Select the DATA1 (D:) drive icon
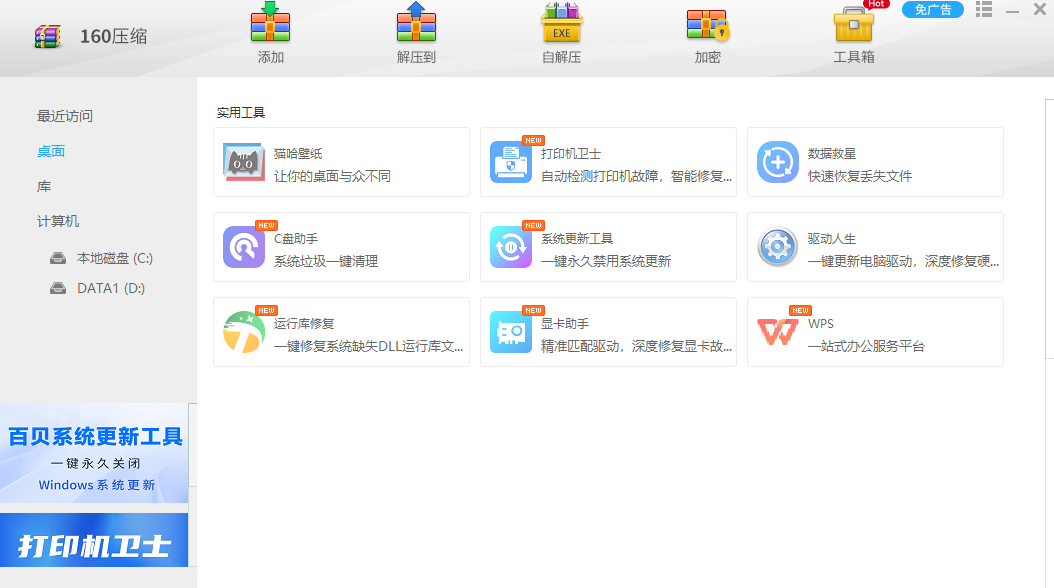Viewport: 1054px width, 588px height. point(58,288)
